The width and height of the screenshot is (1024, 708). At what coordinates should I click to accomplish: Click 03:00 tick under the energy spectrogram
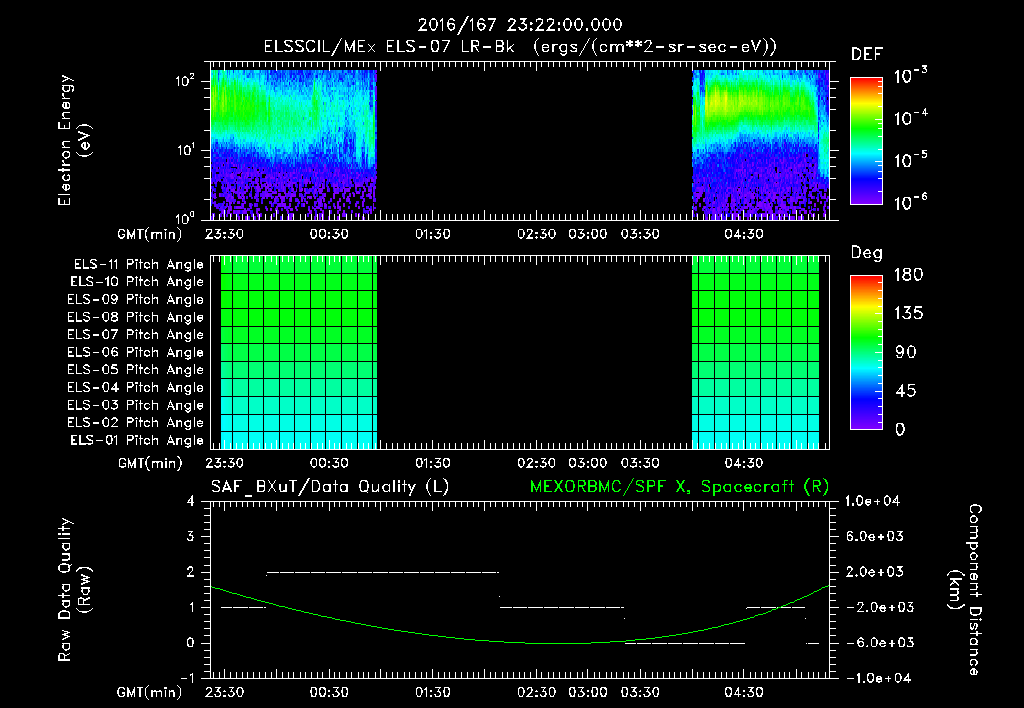(x=588, y=234)
